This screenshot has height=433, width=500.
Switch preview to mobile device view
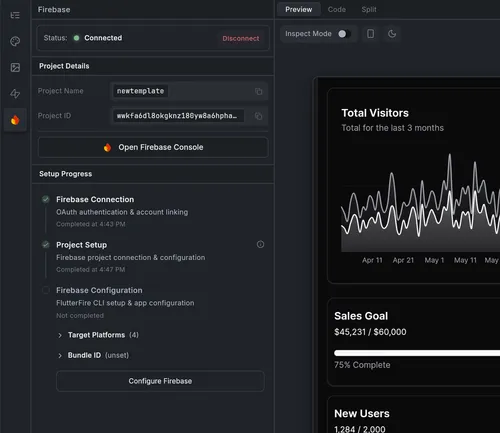pos(370,34)
